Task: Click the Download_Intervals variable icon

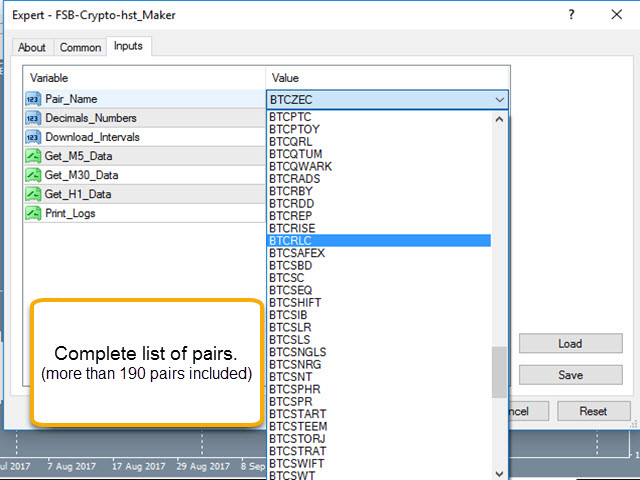Action: pos(33,137)
